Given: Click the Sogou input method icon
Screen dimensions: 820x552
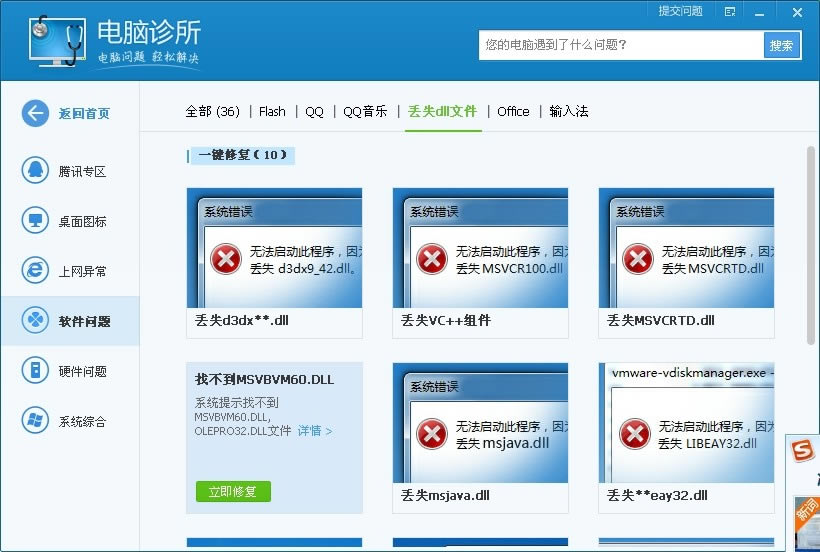Looking at the screenshot, I should coord(803,452).
